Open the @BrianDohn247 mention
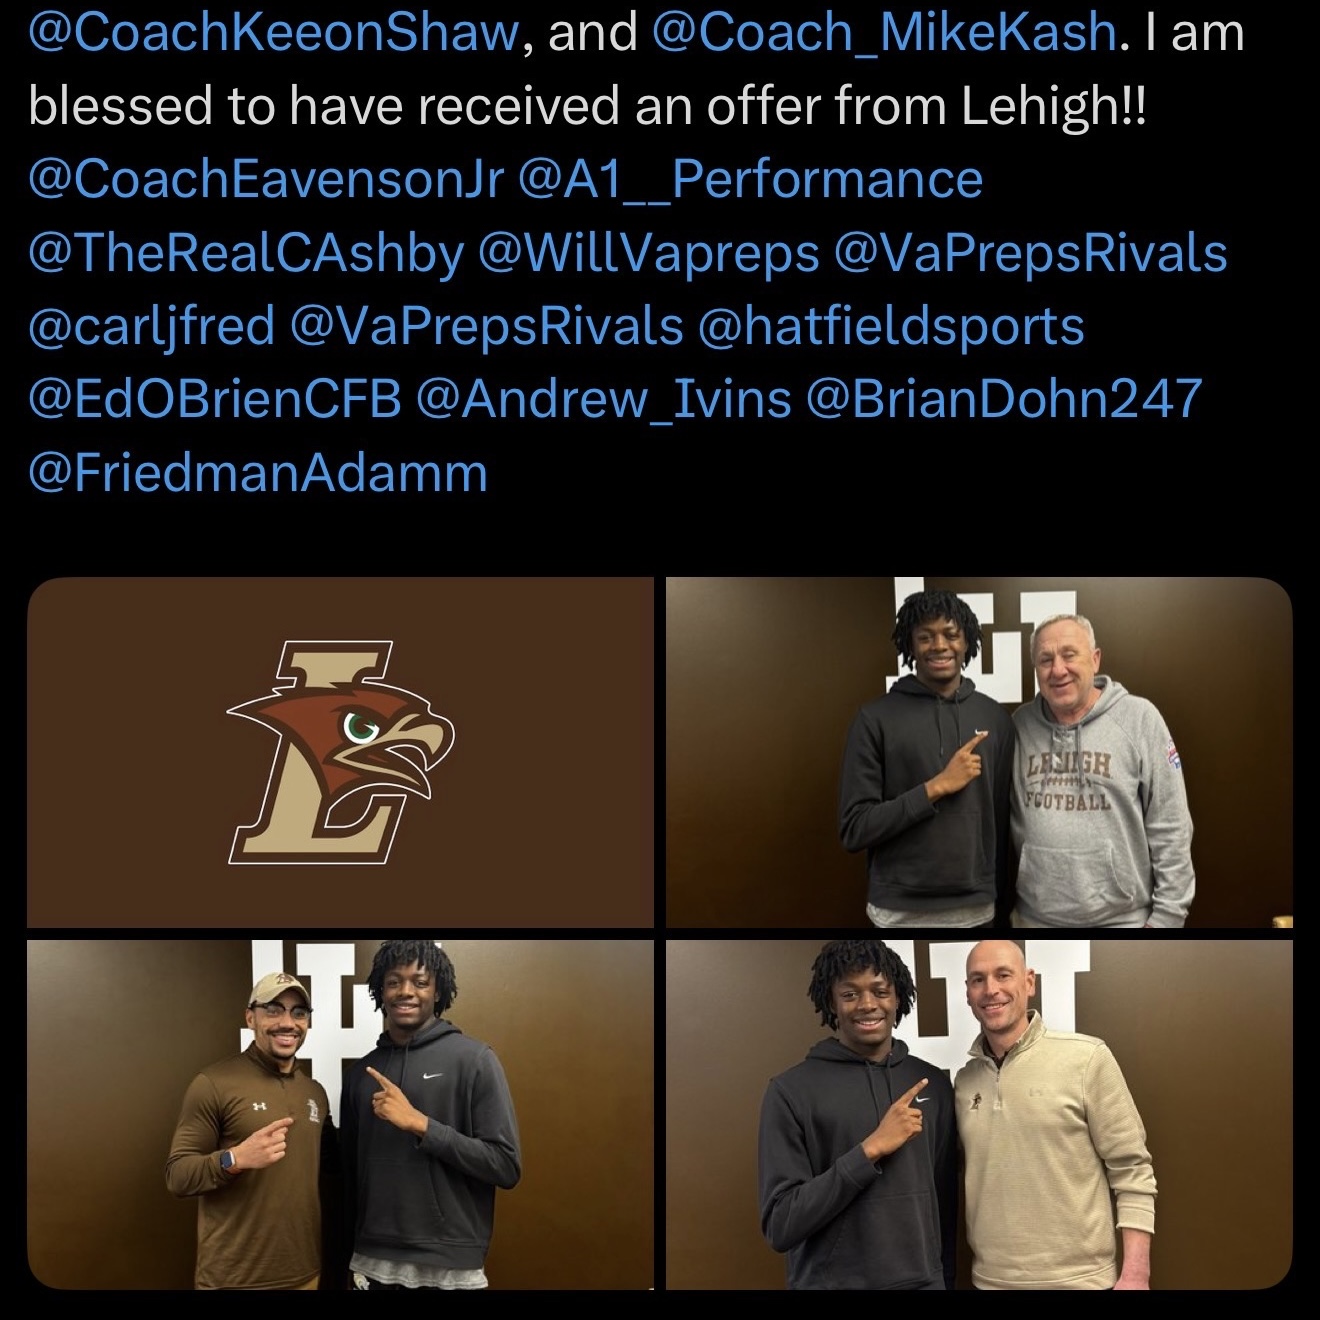This screenshot has height=1320, width=1320. tap(1003, 400)
